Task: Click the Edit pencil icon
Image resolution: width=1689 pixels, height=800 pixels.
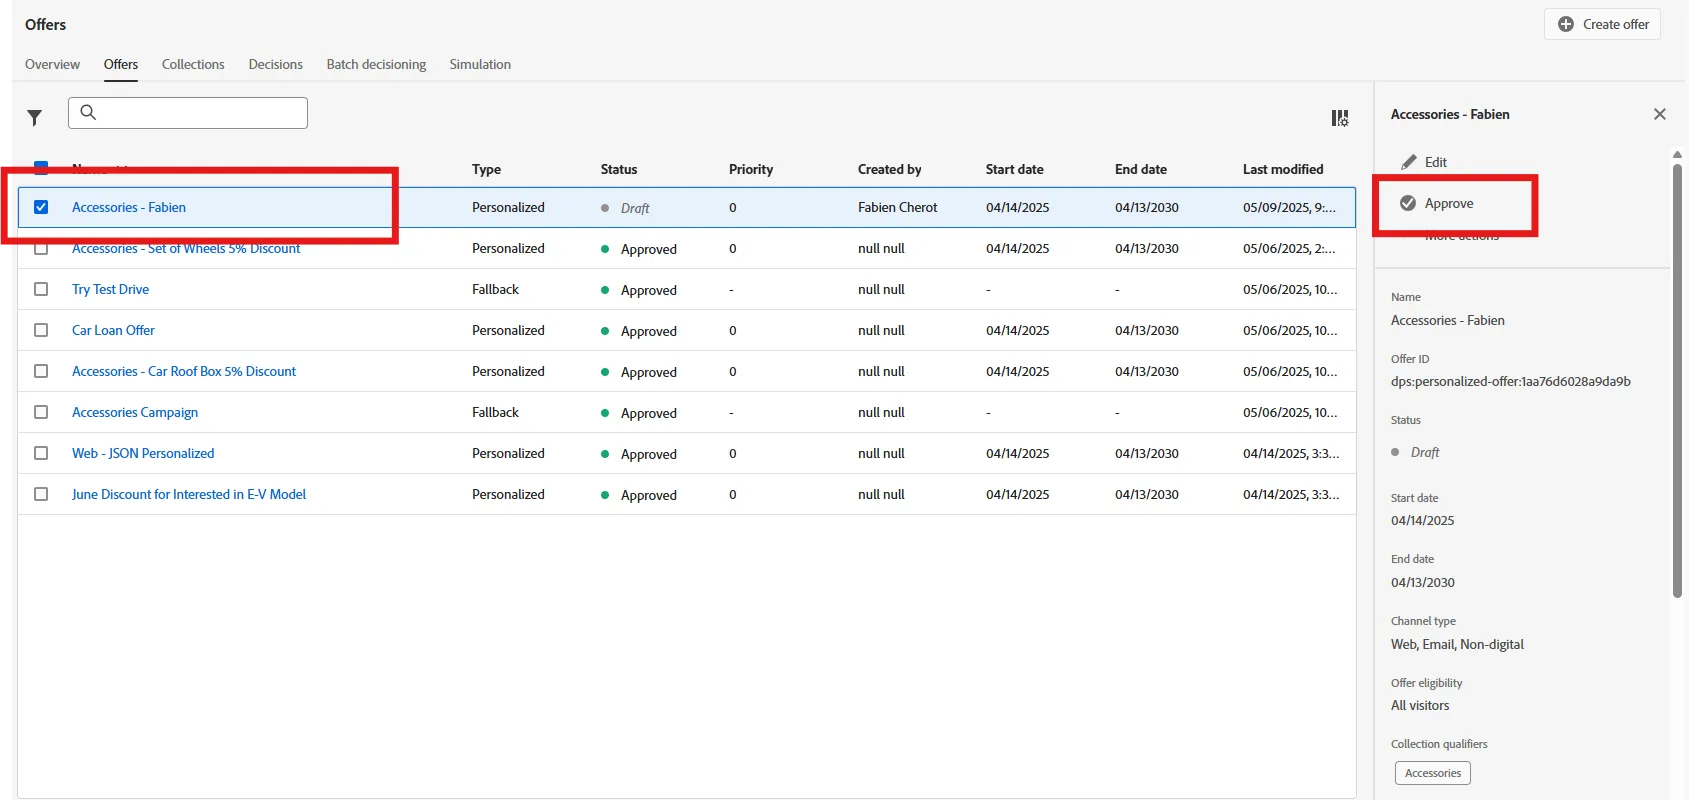Action: tap(1409, 162)
